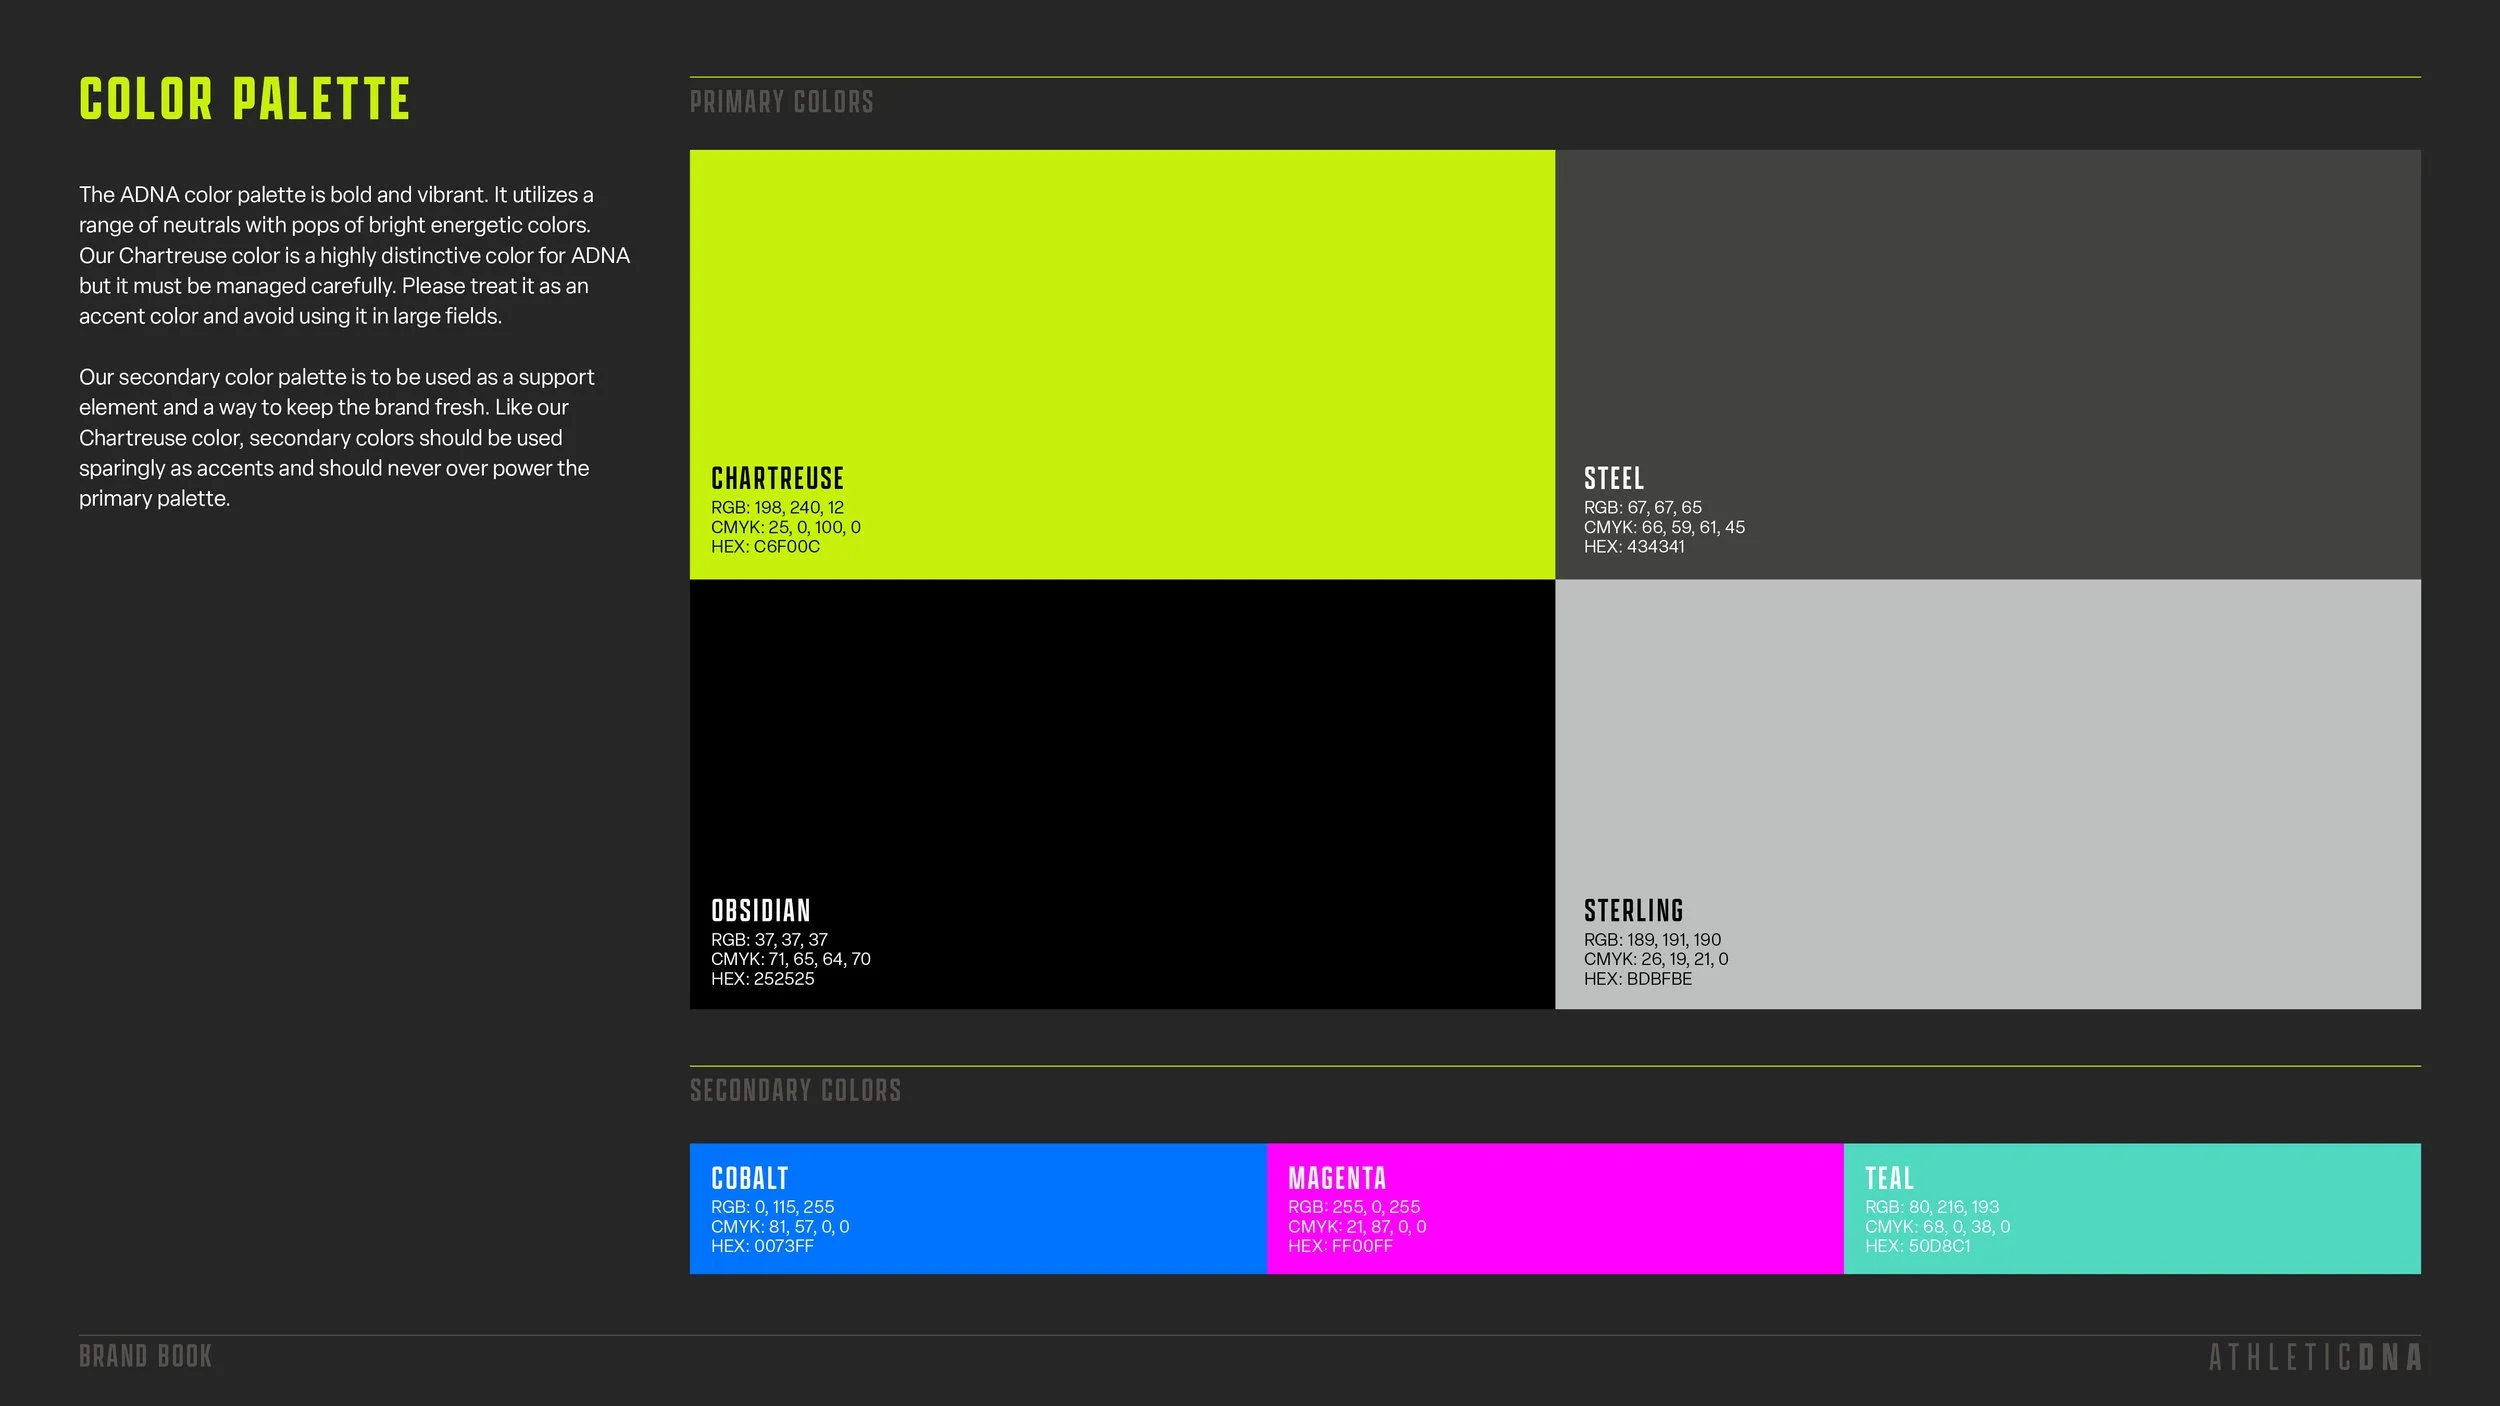Click 'CMYK: 25, 0, 100, 0' text

[786, 527]
